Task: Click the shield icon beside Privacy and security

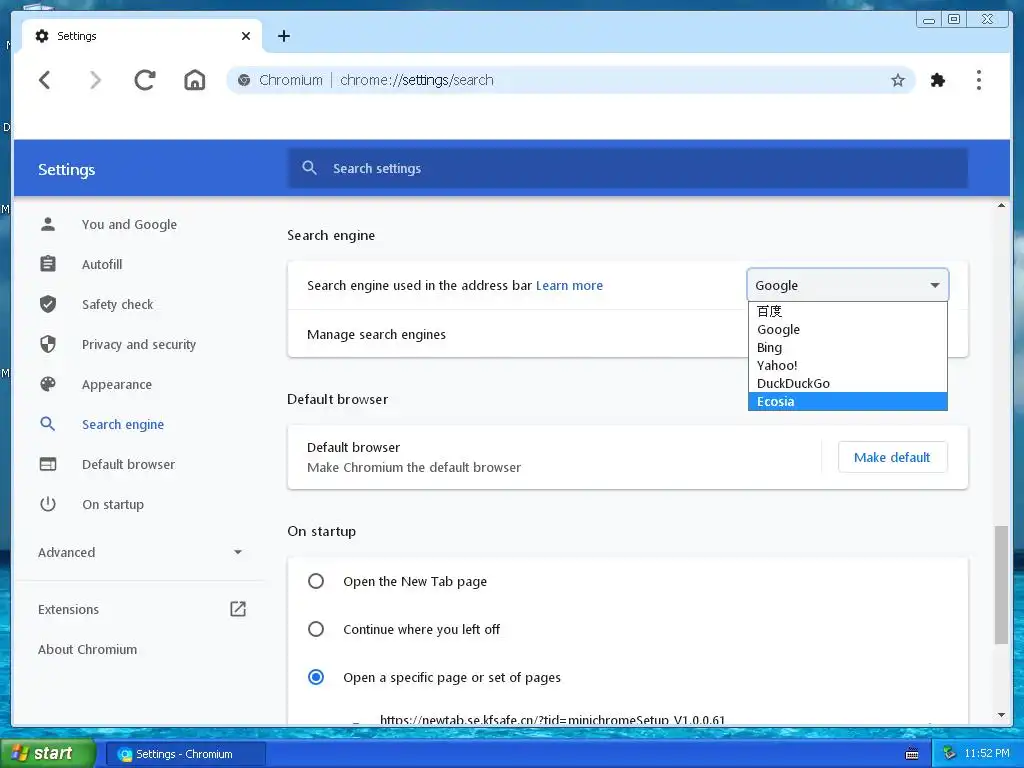Action: tap(48, 344)
